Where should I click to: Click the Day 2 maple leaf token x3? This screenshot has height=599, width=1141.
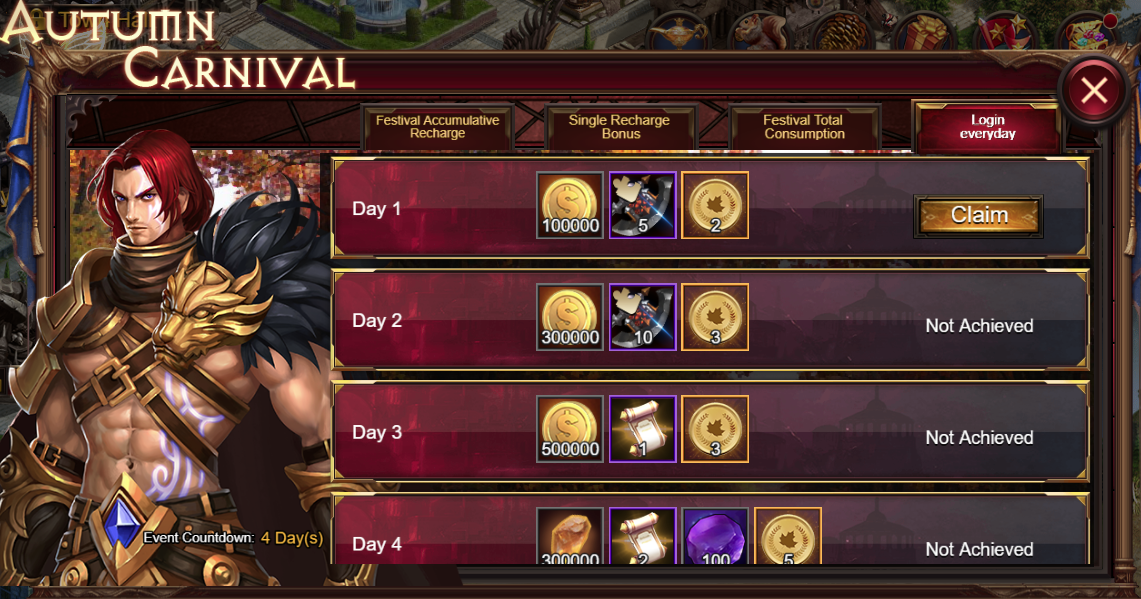click(x=715, y=317)
